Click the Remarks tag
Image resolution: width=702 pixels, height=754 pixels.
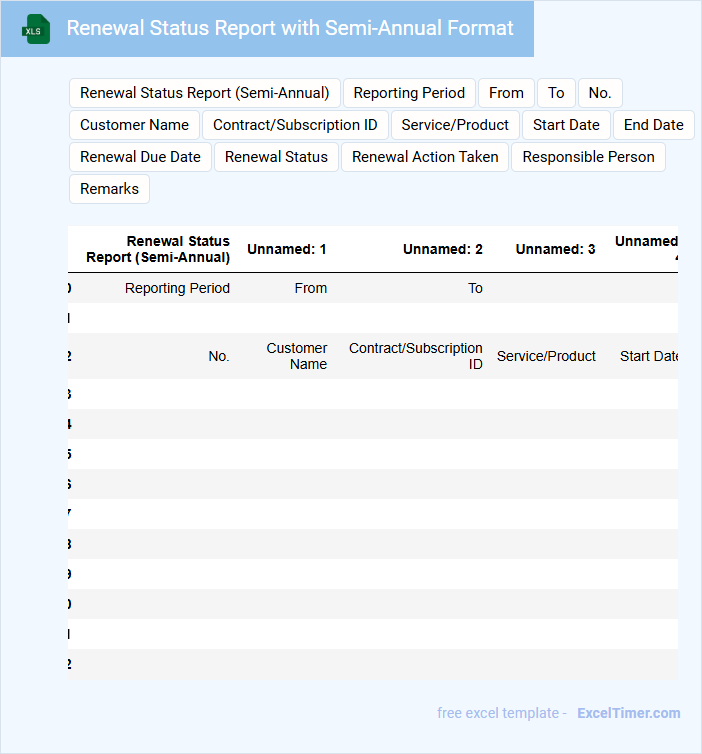click(109, 189)
